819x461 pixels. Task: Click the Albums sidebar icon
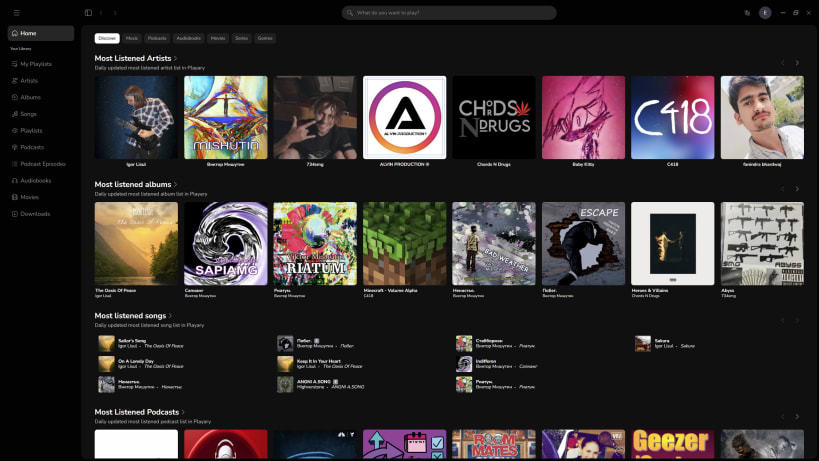pyautogui.click(x=15, y=97)
